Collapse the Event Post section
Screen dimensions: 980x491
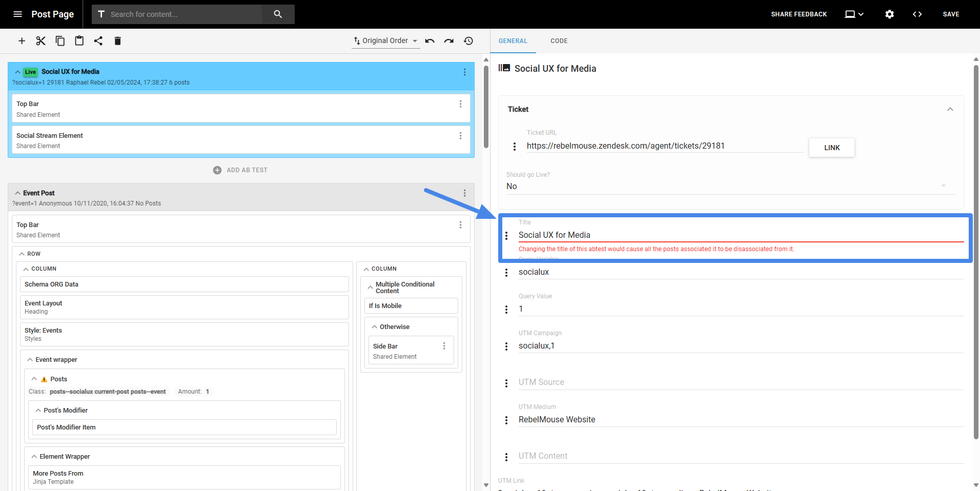(x=17, y=193)
